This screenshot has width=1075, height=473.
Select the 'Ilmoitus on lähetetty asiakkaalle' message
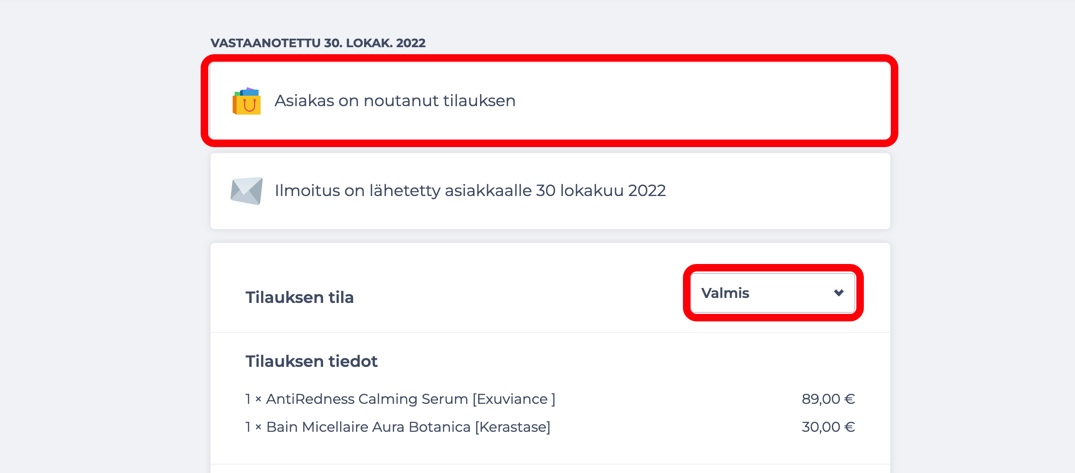pos(470,190)
